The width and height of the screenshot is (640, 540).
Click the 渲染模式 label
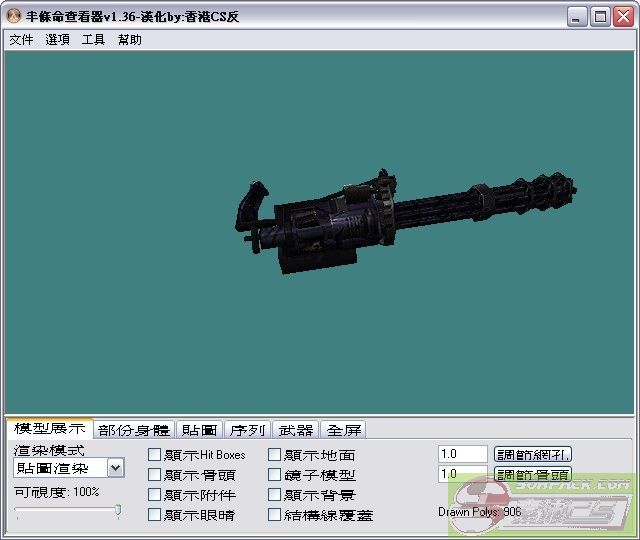[x=49, y=451]
